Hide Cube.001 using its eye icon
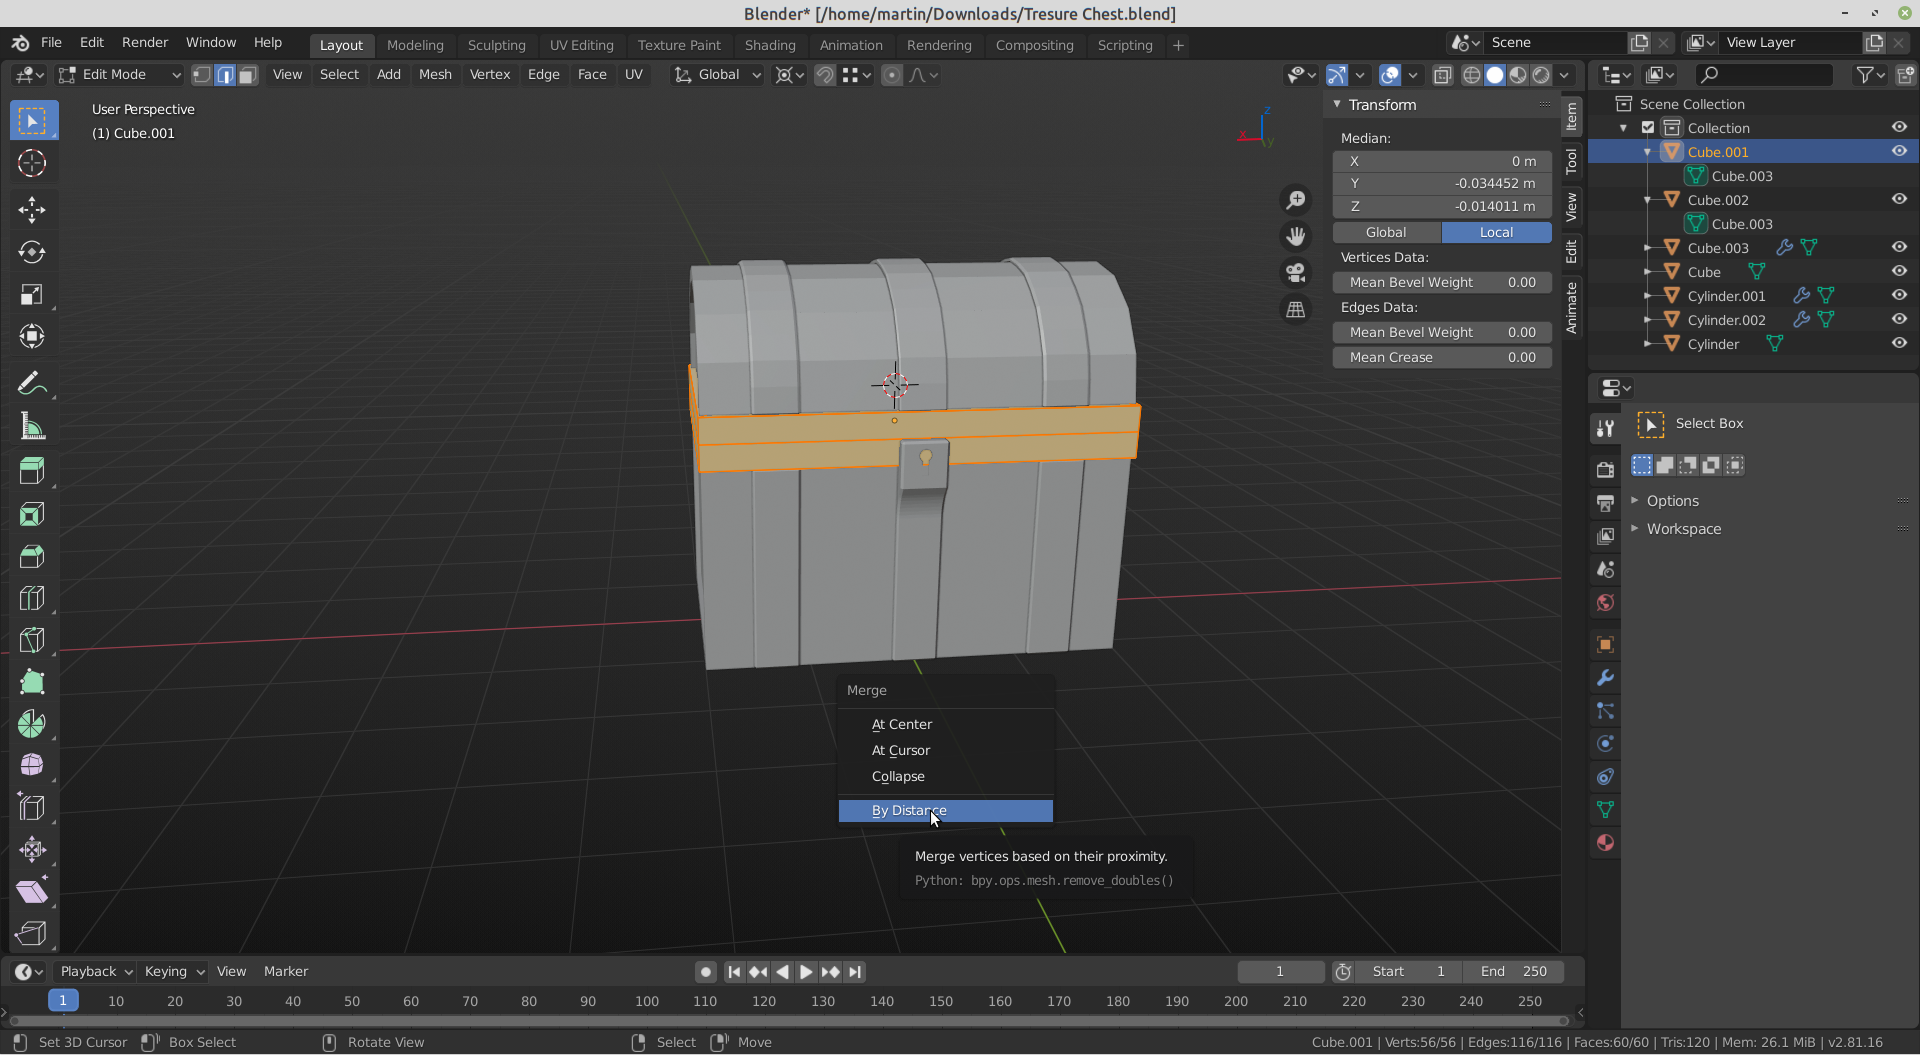Image resolution: width=1920 pixels, height=1055 pixels. [1899, 151]
